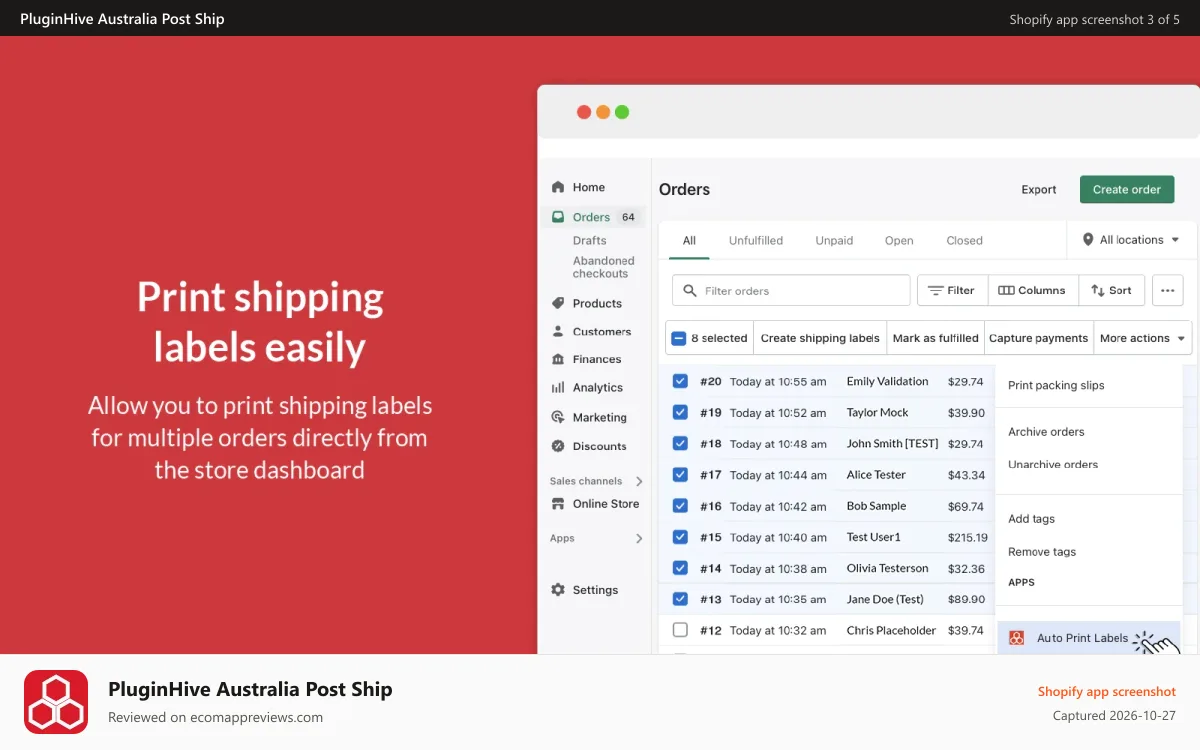Image resolution: width=1200 pixels, height=750 pixels.
Task: Click the search magnifier icon in filter box
Action: [x=690, y=291]
